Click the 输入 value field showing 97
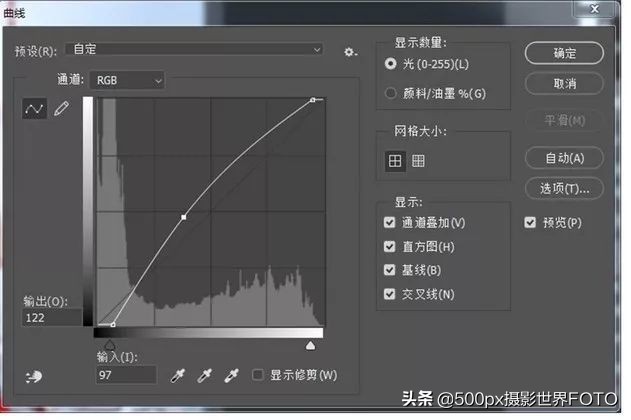The width and height of the screenshot is (631, 420). [x=126, y=375]
